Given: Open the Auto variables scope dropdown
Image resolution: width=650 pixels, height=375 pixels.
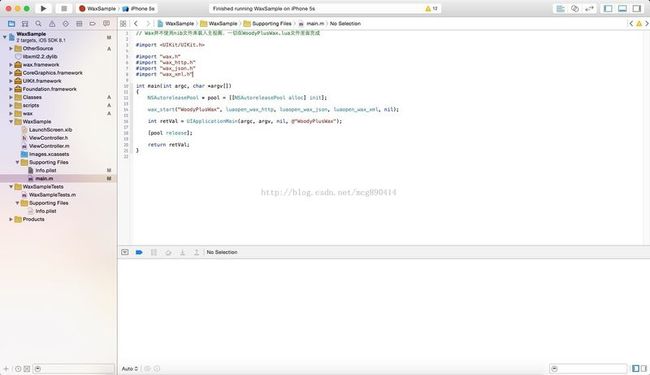Looking at the screenshot, I should pos(129,368).
